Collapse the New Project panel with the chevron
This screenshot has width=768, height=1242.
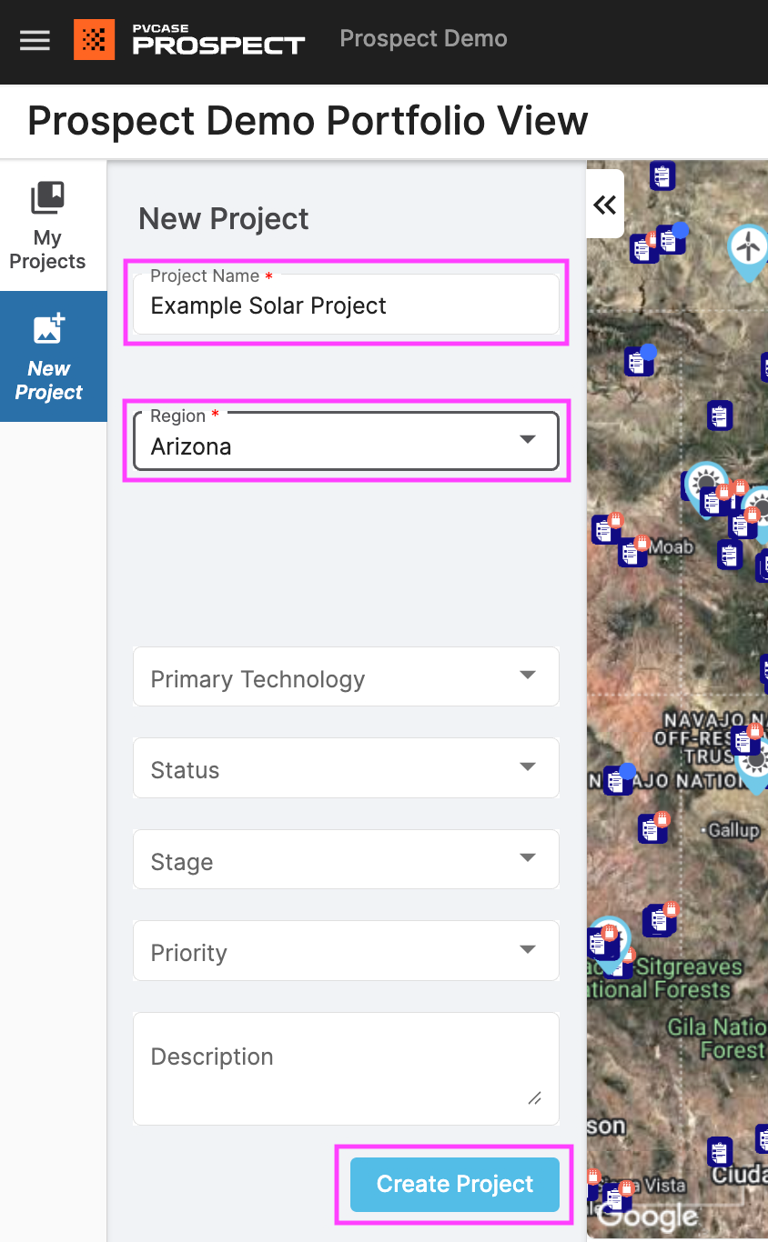coord(605,204)
